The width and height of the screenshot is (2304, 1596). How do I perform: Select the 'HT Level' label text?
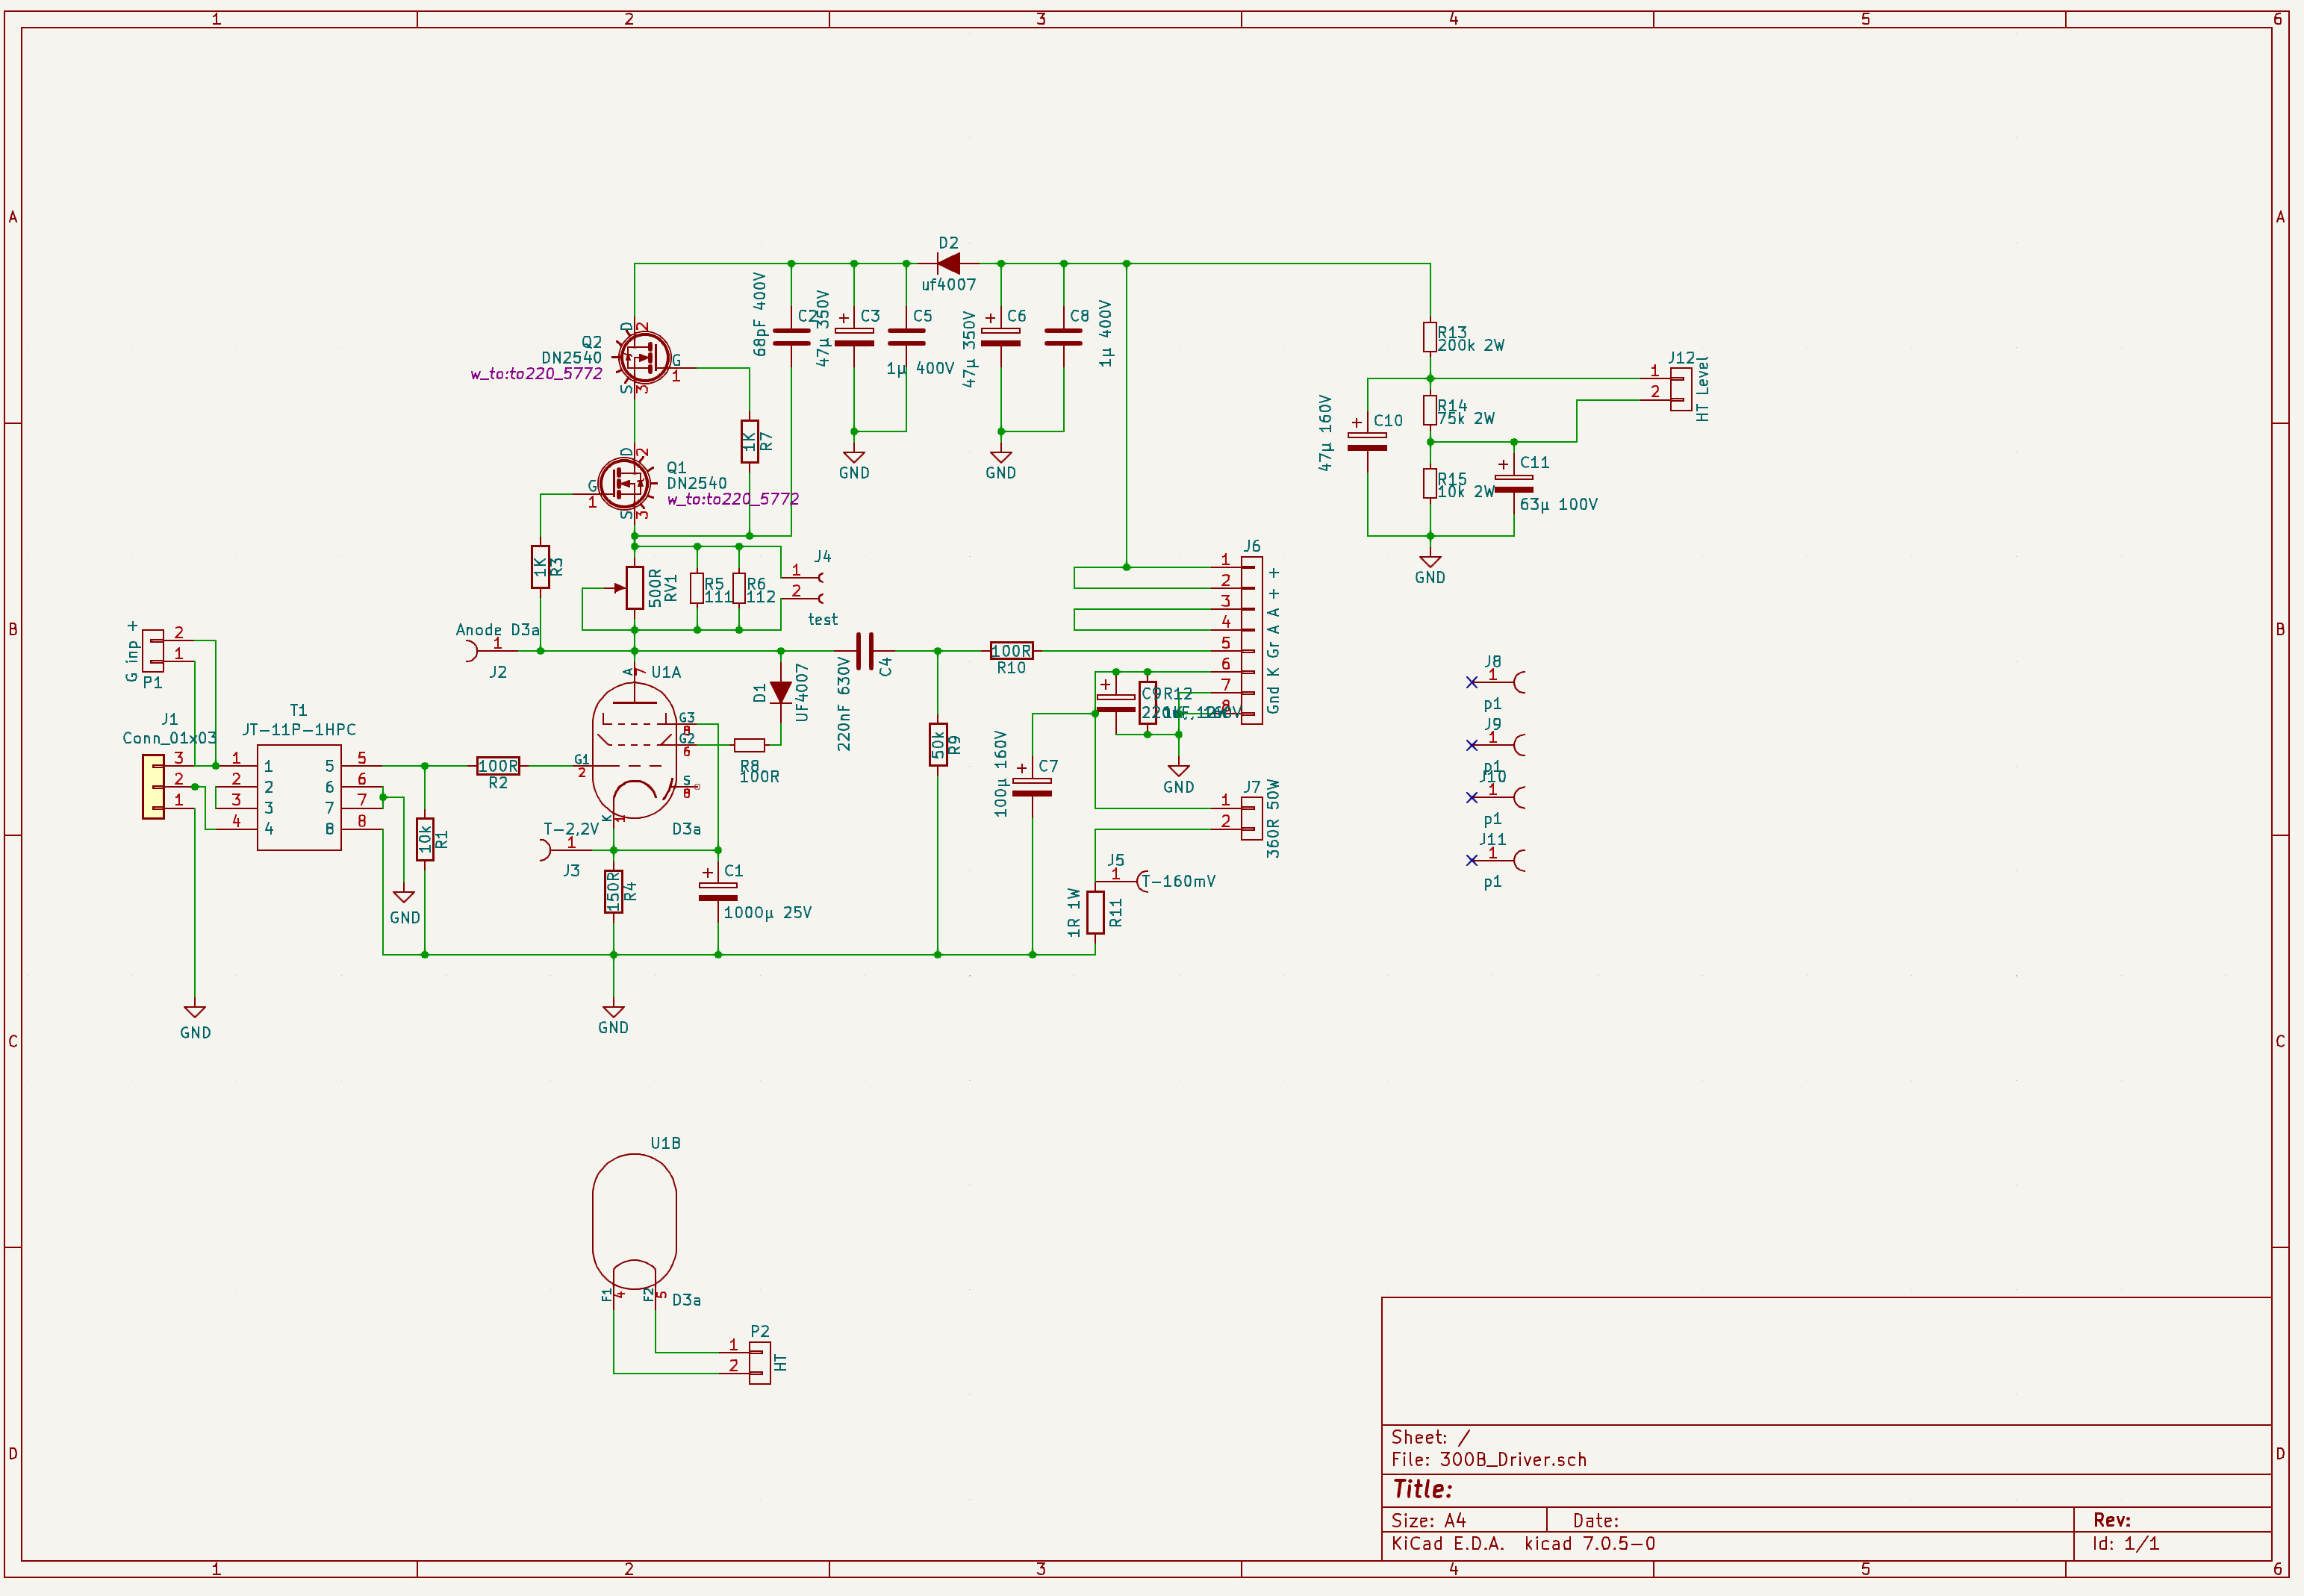1703,388
